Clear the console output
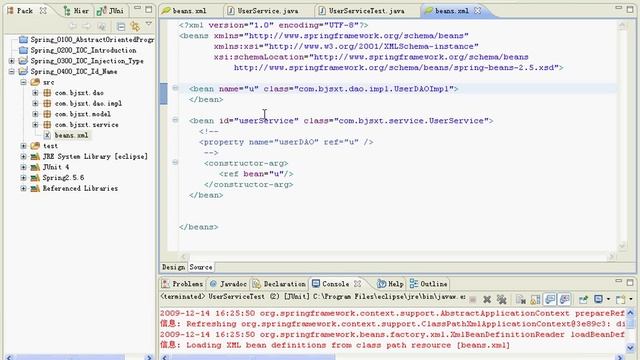640x360 pixels. tap(520, 300)
